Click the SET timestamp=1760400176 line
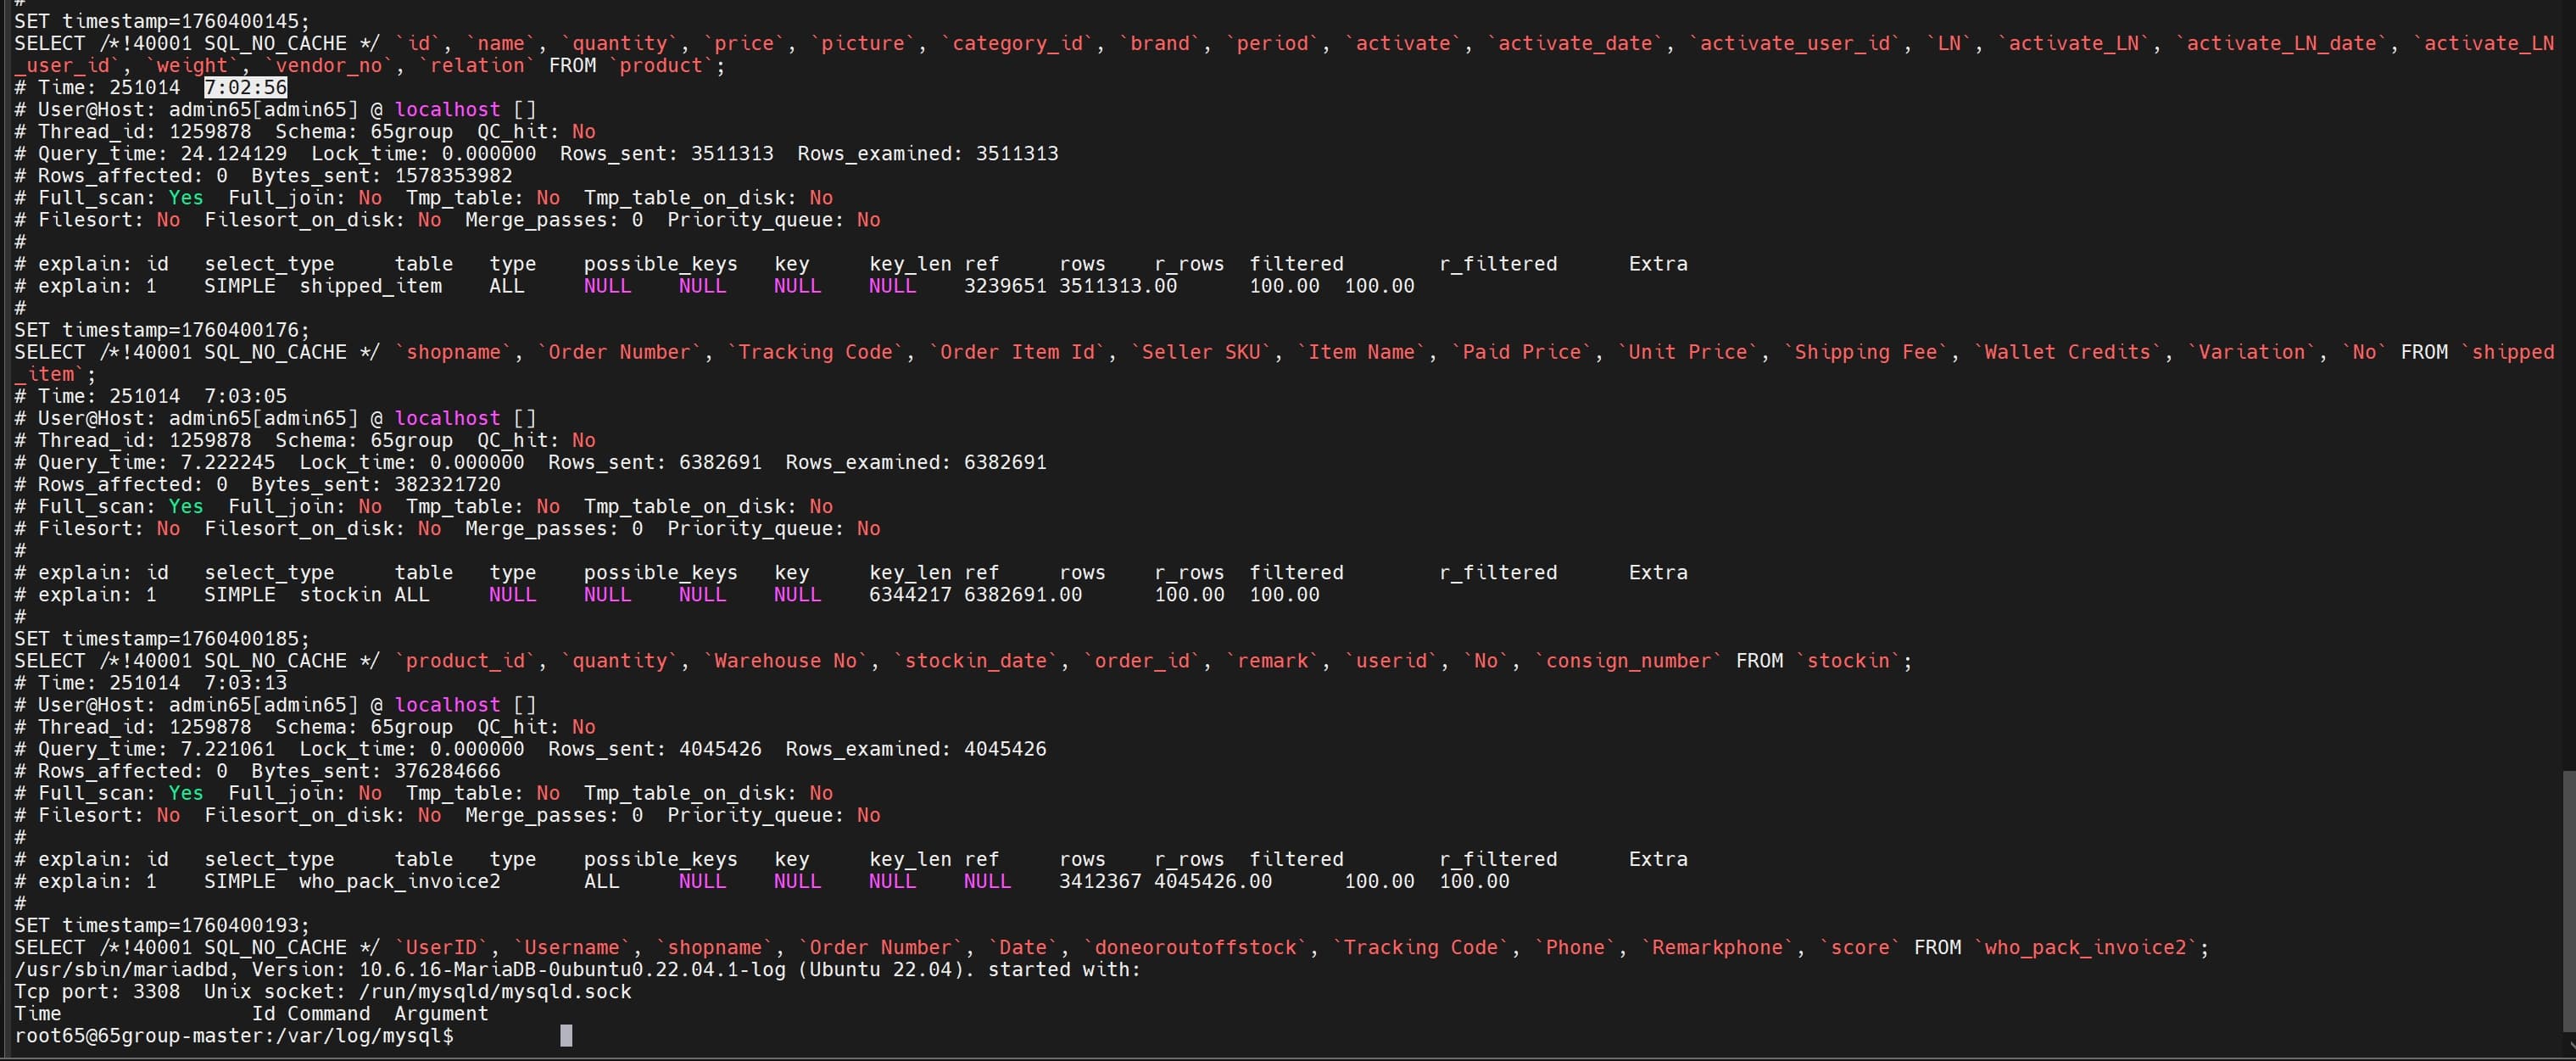2576x1061 pixels. (x=161, y=330)
